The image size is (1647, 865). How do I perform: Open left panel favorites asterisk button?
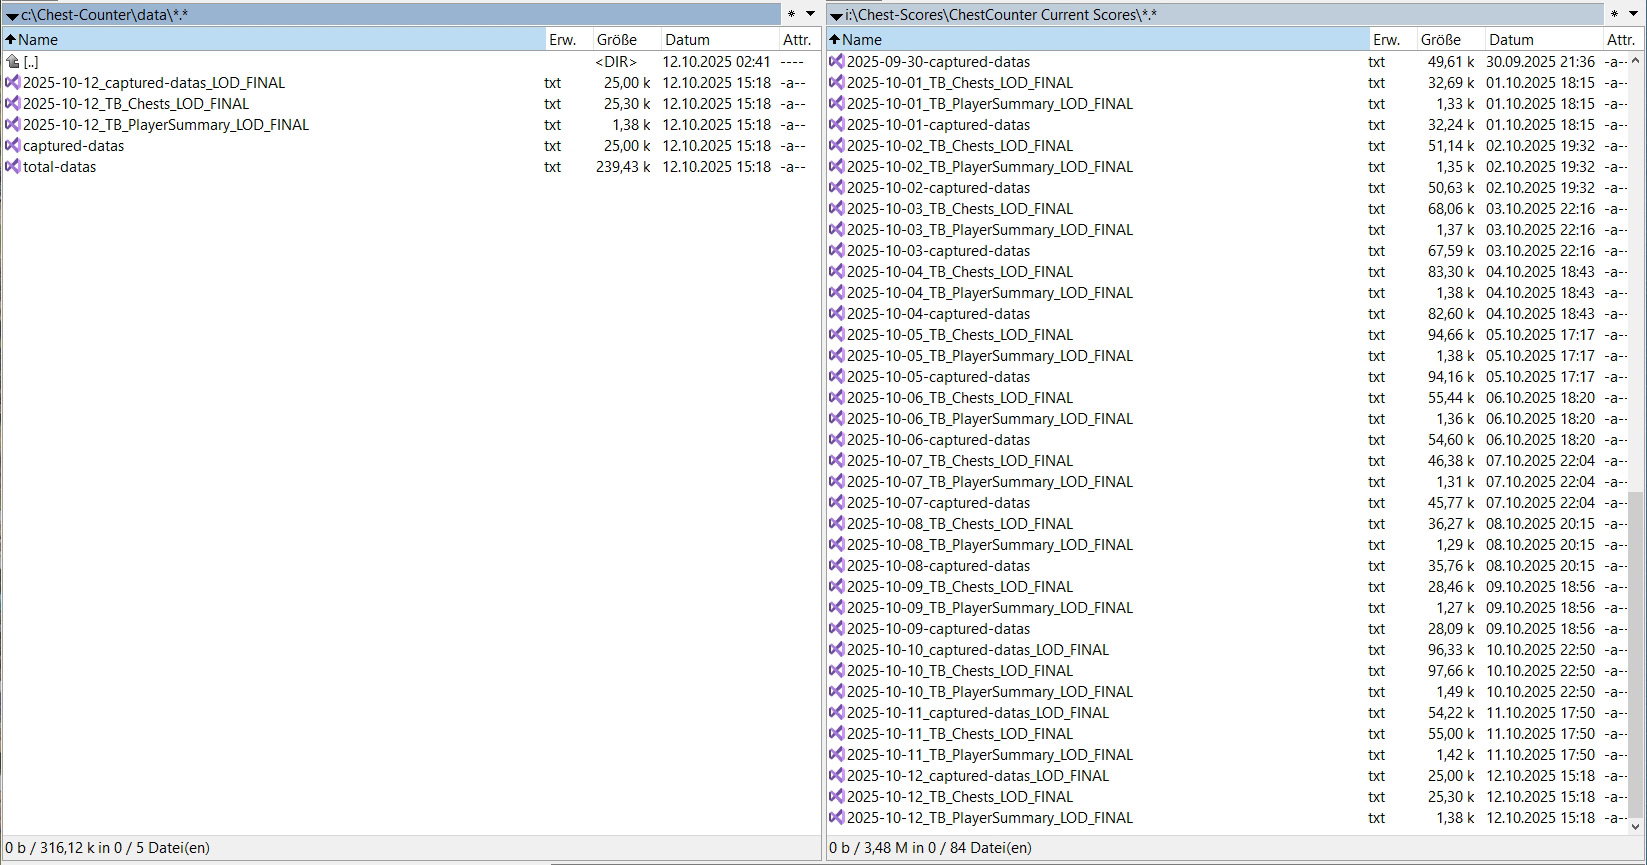click(x=791, y=14)
